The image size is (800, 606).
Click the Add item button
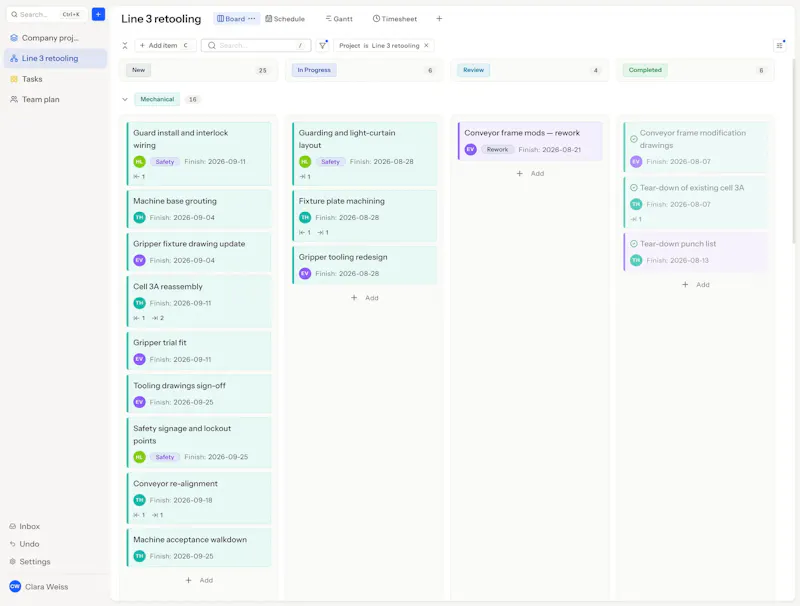pyautogui.click(x=165, y=45)
